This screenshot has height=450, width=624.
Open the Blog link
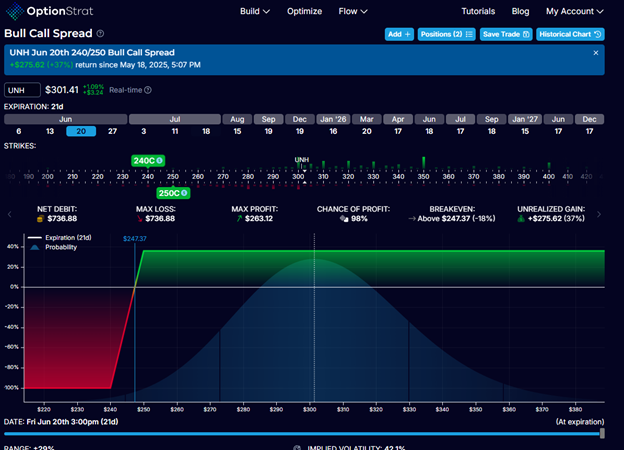click(520, 11)
